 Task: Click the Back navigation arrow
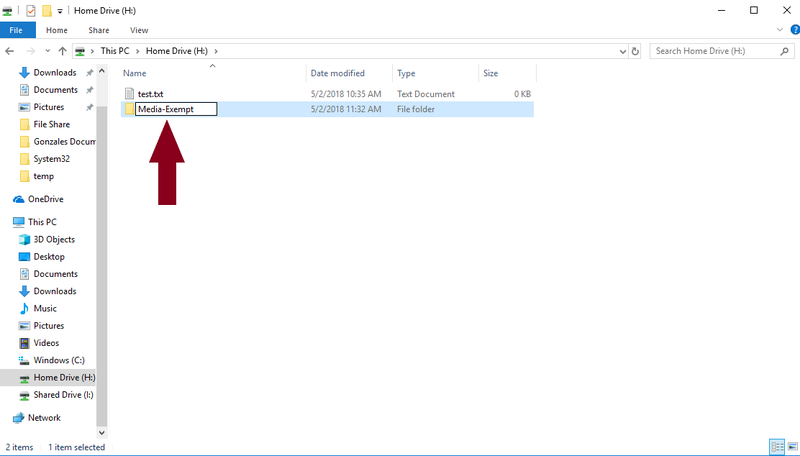point(10,51)
